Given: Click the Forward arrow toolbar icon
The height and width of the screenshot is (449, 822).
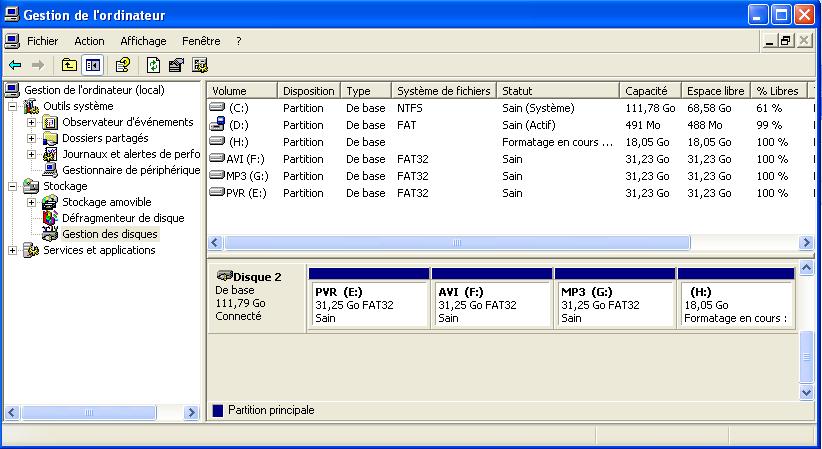Looking at the screenshot, I should coord(37,65).
